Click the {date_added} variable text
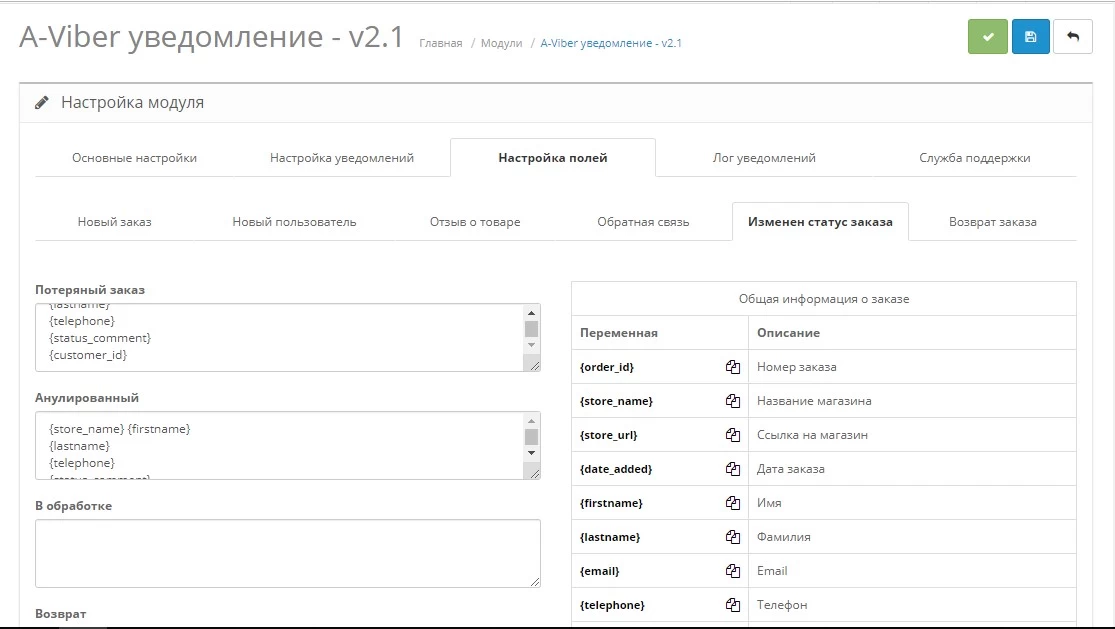The height and width of the screenshot is (629, 1115). pos(616,469)
